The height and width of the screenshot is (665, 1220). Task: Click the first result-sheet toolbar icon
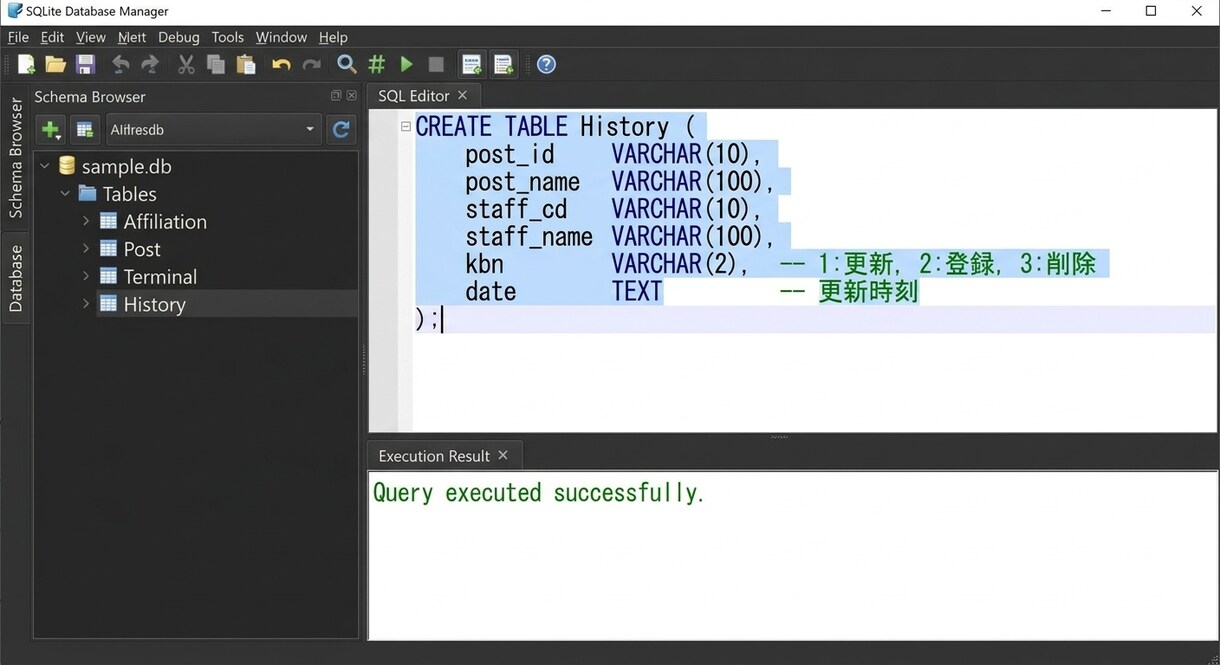coord(472,65)
